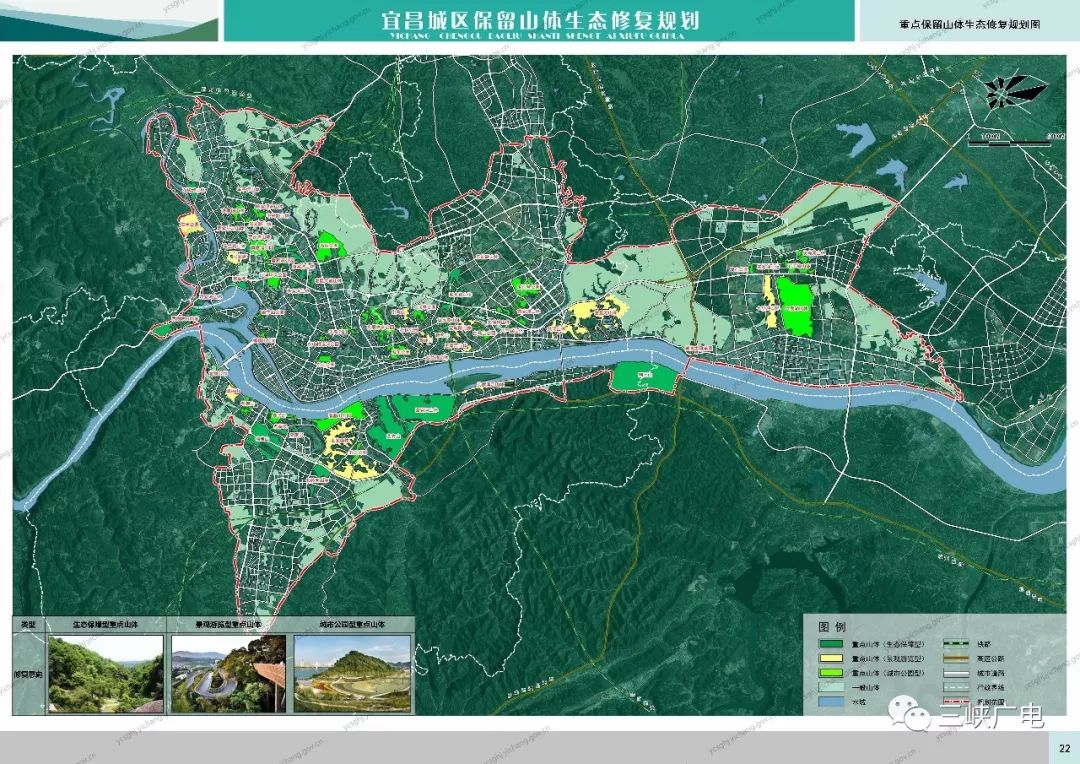Click the railway line legend symbol
Screen dimensions: 1080x764
pos(954,645)
